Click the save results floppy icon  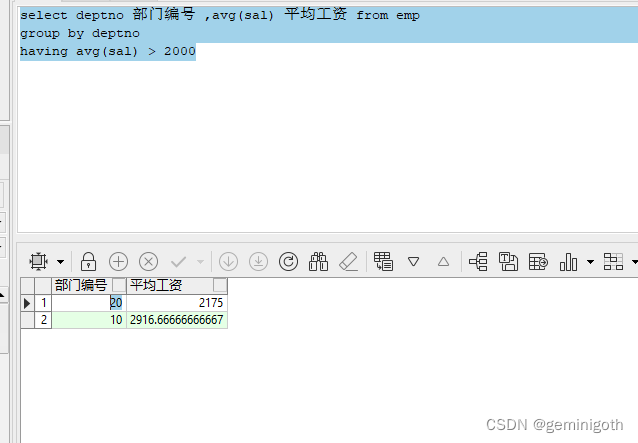coord(508,261)
